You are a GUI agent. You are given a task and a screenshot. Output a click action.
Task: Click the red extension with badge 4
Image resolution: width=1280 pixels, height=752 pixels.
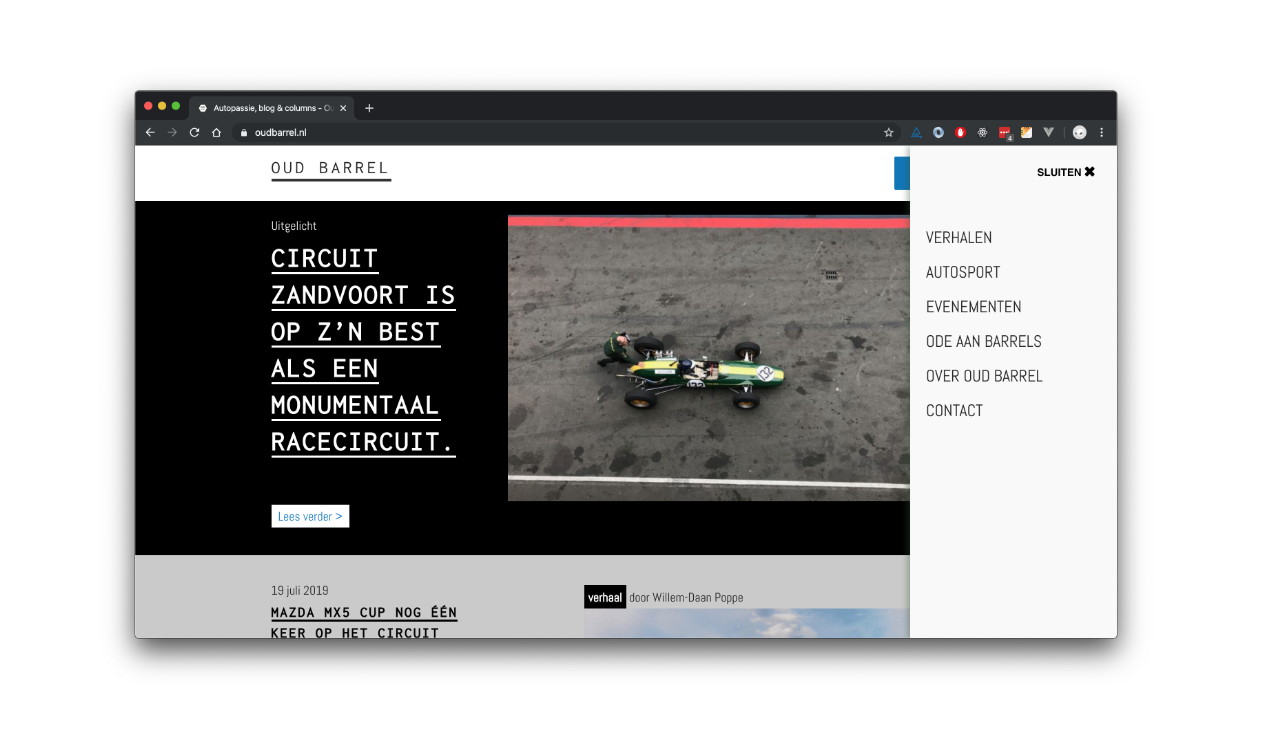coord(1005,133)
